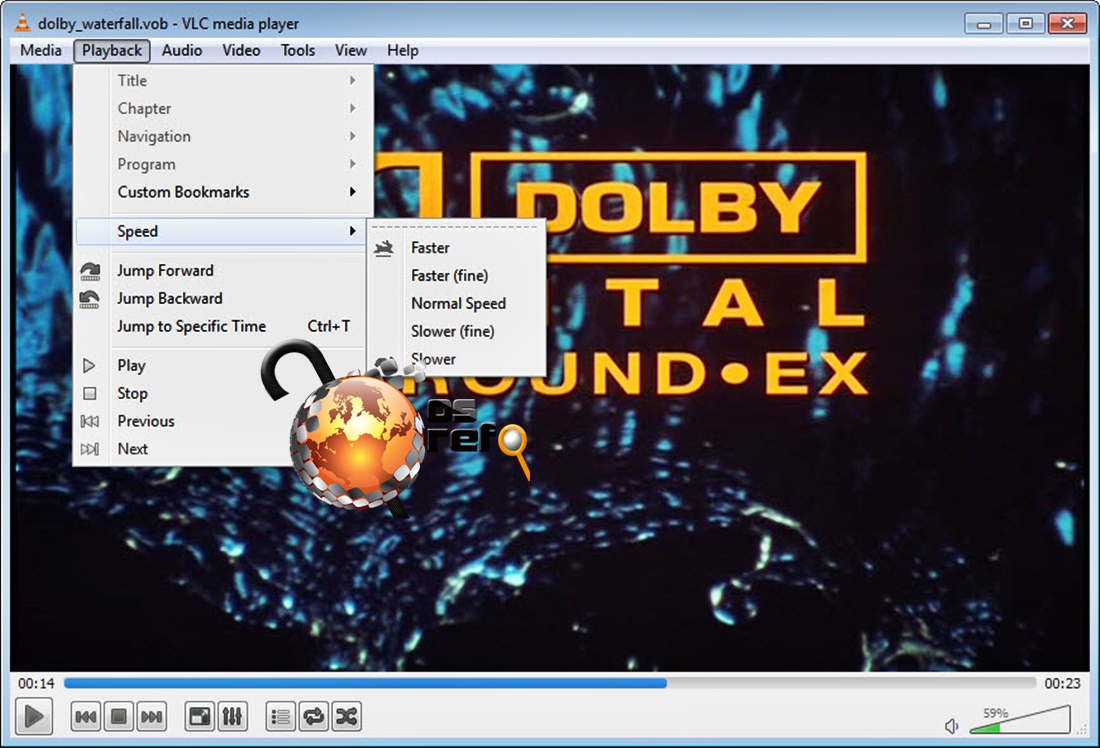Select Jump Forward menu item
Image resolution: width=1100 pixels, height=748 pixels.
point(223,271)
